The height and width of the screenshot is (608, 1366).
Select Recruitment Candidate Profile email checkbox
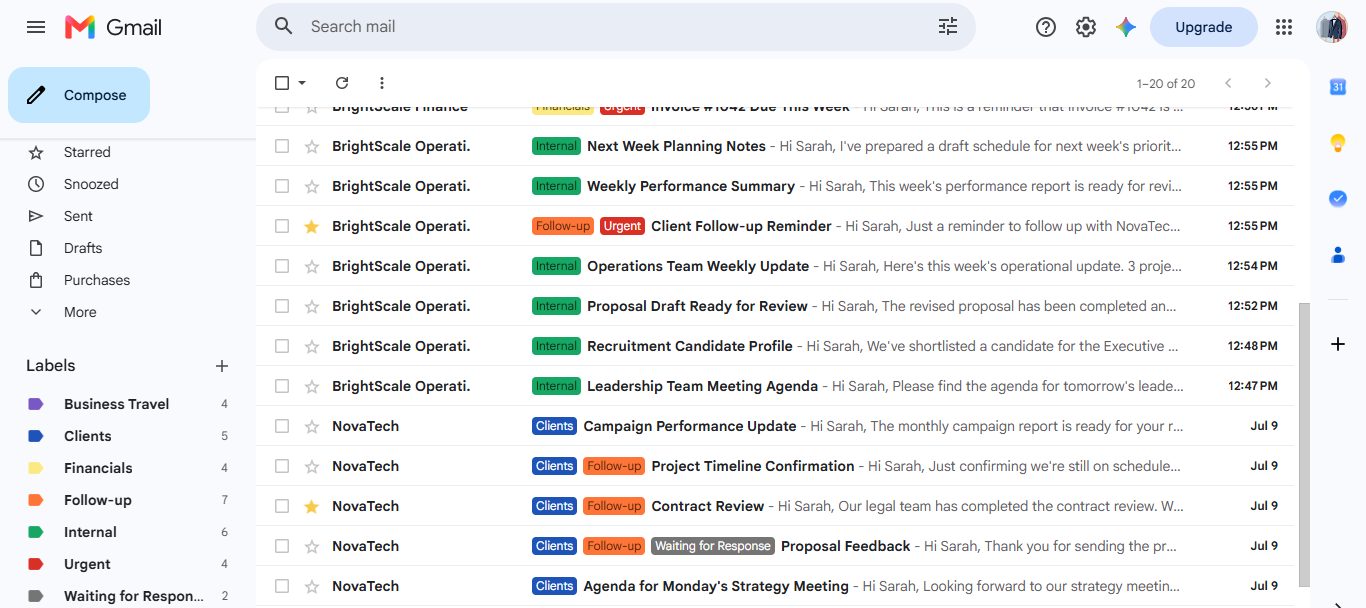click(x=282, y=346)
